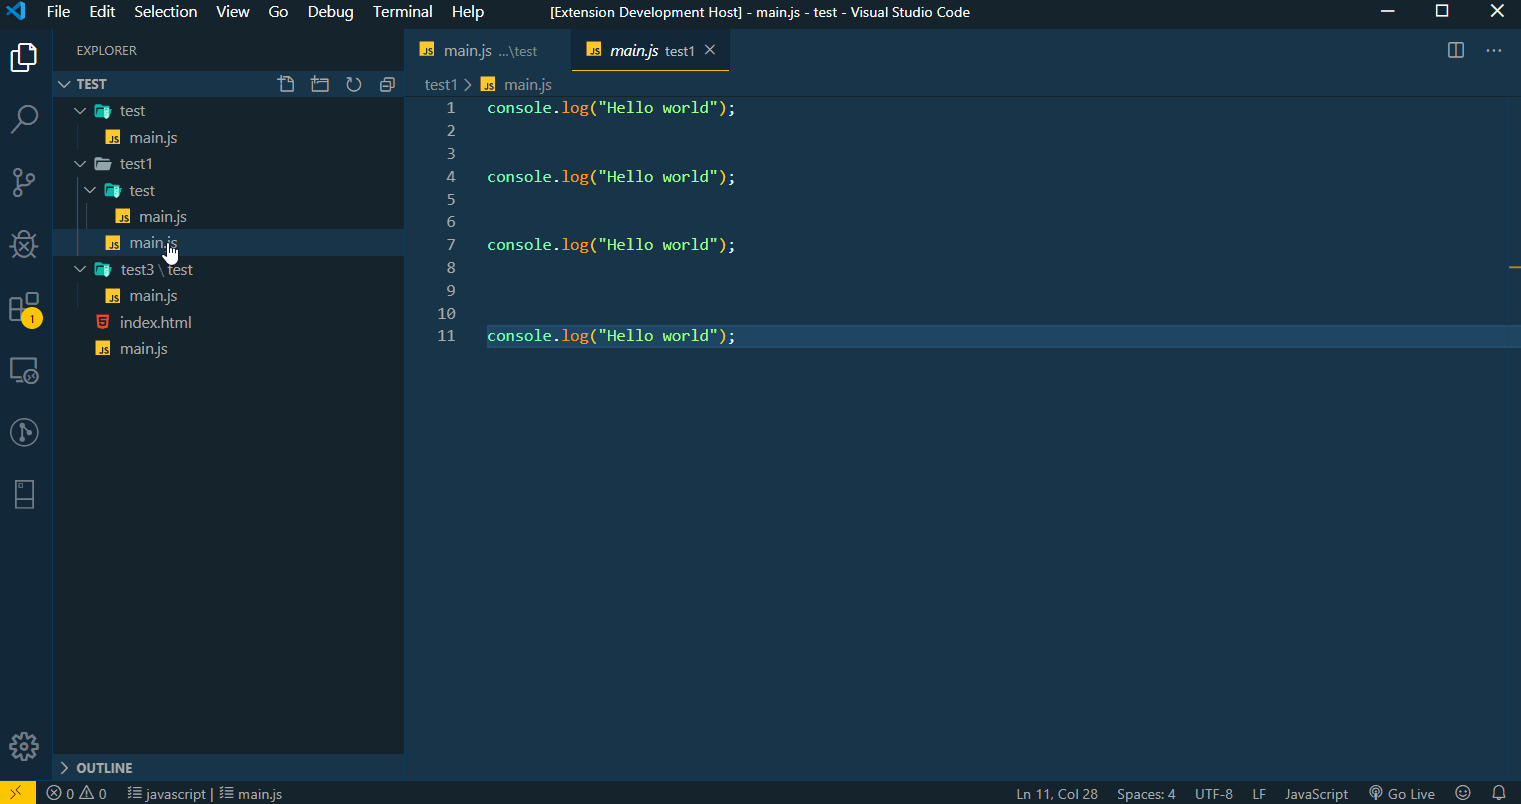
Task: Change language mode JavaScript
Action: click(x=1316, y=794)
